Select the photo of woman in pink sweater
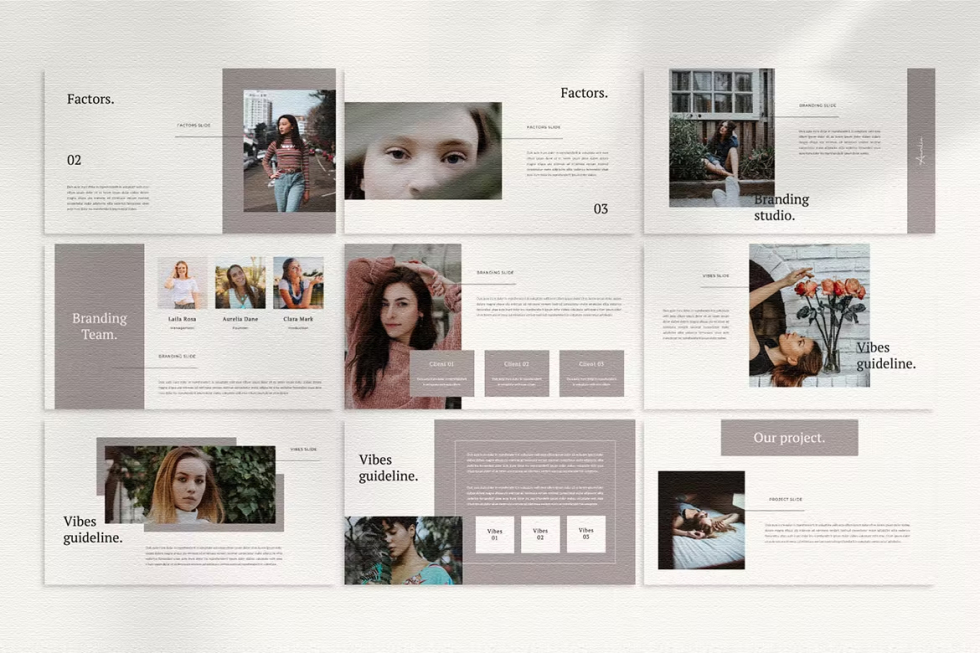Screen dimensions: 980x653 (x=402, y=326)
